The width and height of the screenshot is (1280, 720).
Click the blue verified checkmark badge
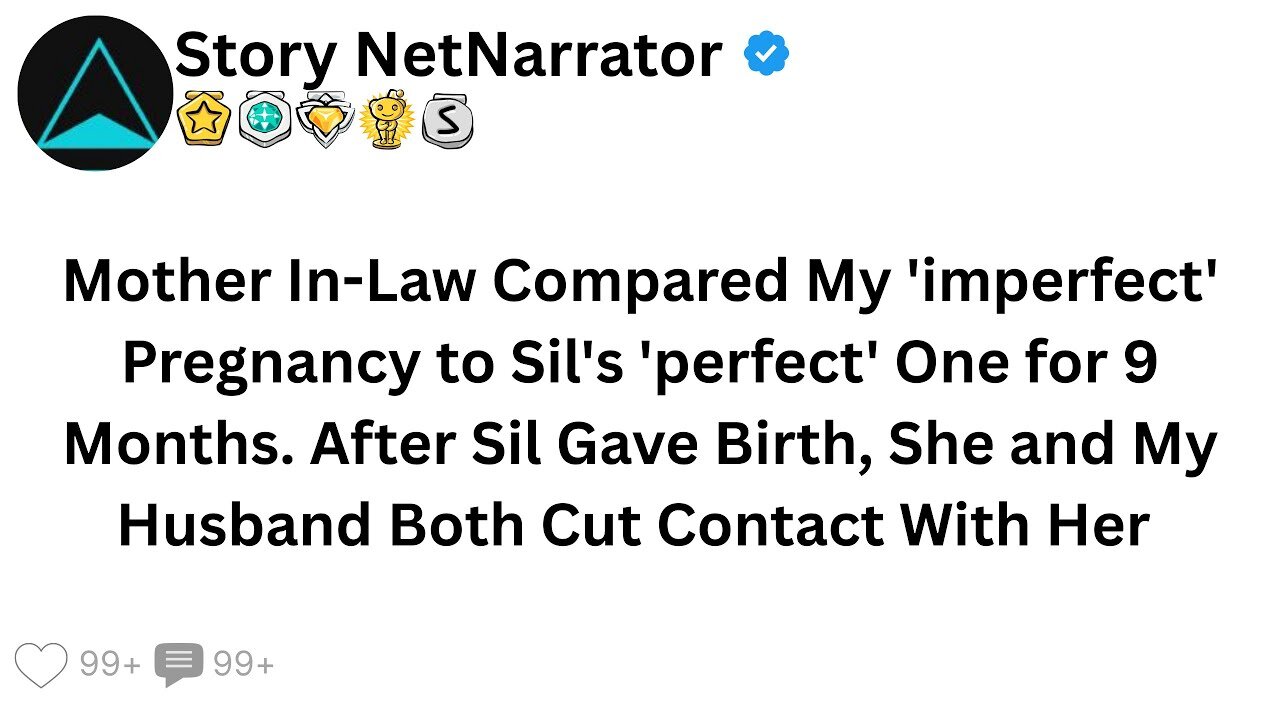click(766, 57)
